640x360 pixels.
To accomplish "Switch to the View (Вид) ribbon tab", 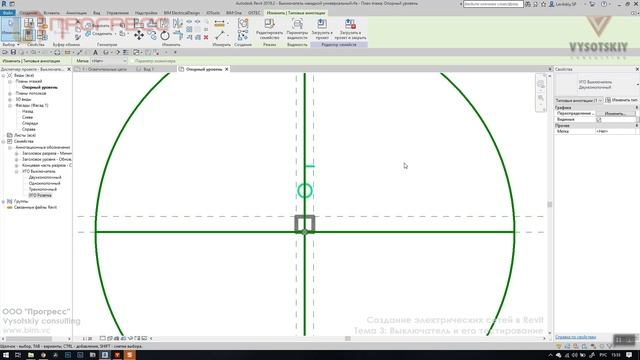I will click(96, 13).
